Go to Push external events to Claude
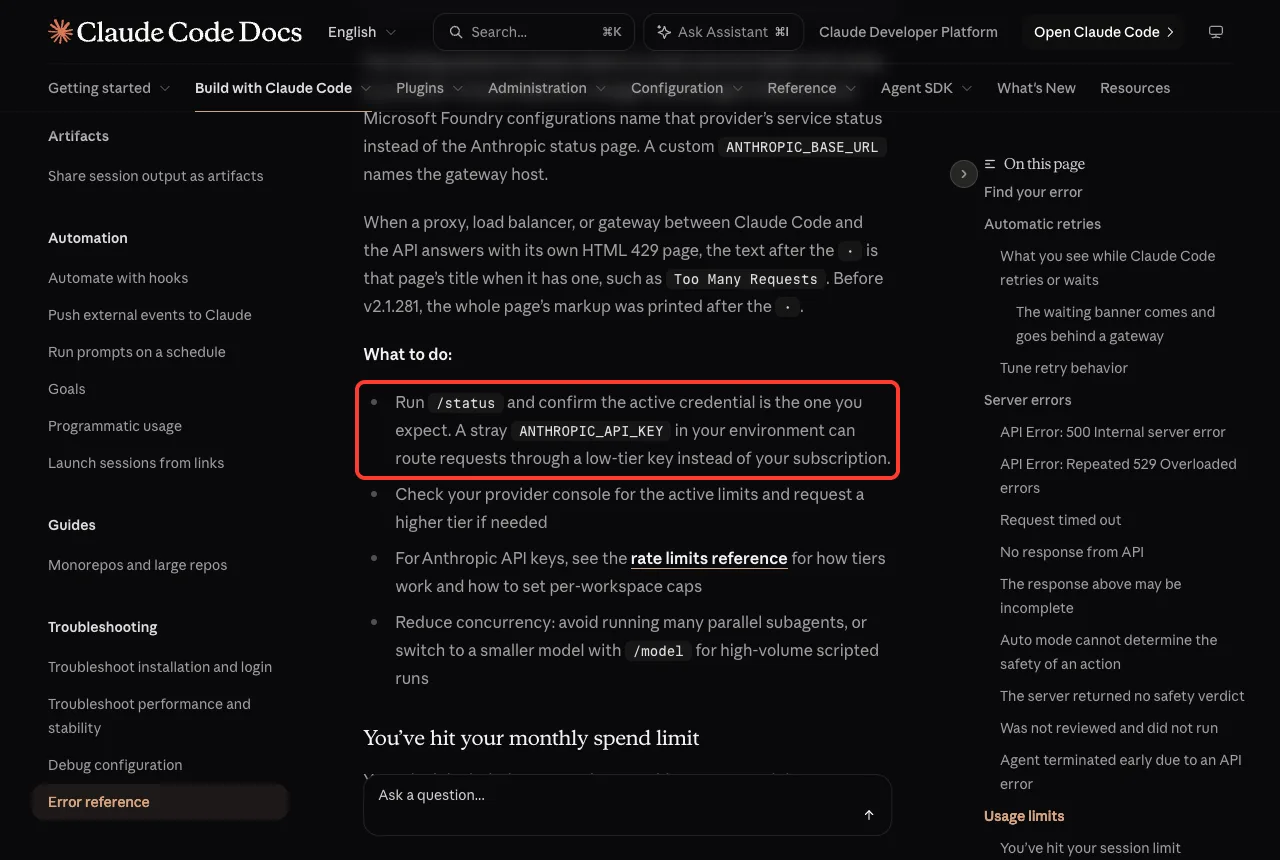 click(150, 315)
